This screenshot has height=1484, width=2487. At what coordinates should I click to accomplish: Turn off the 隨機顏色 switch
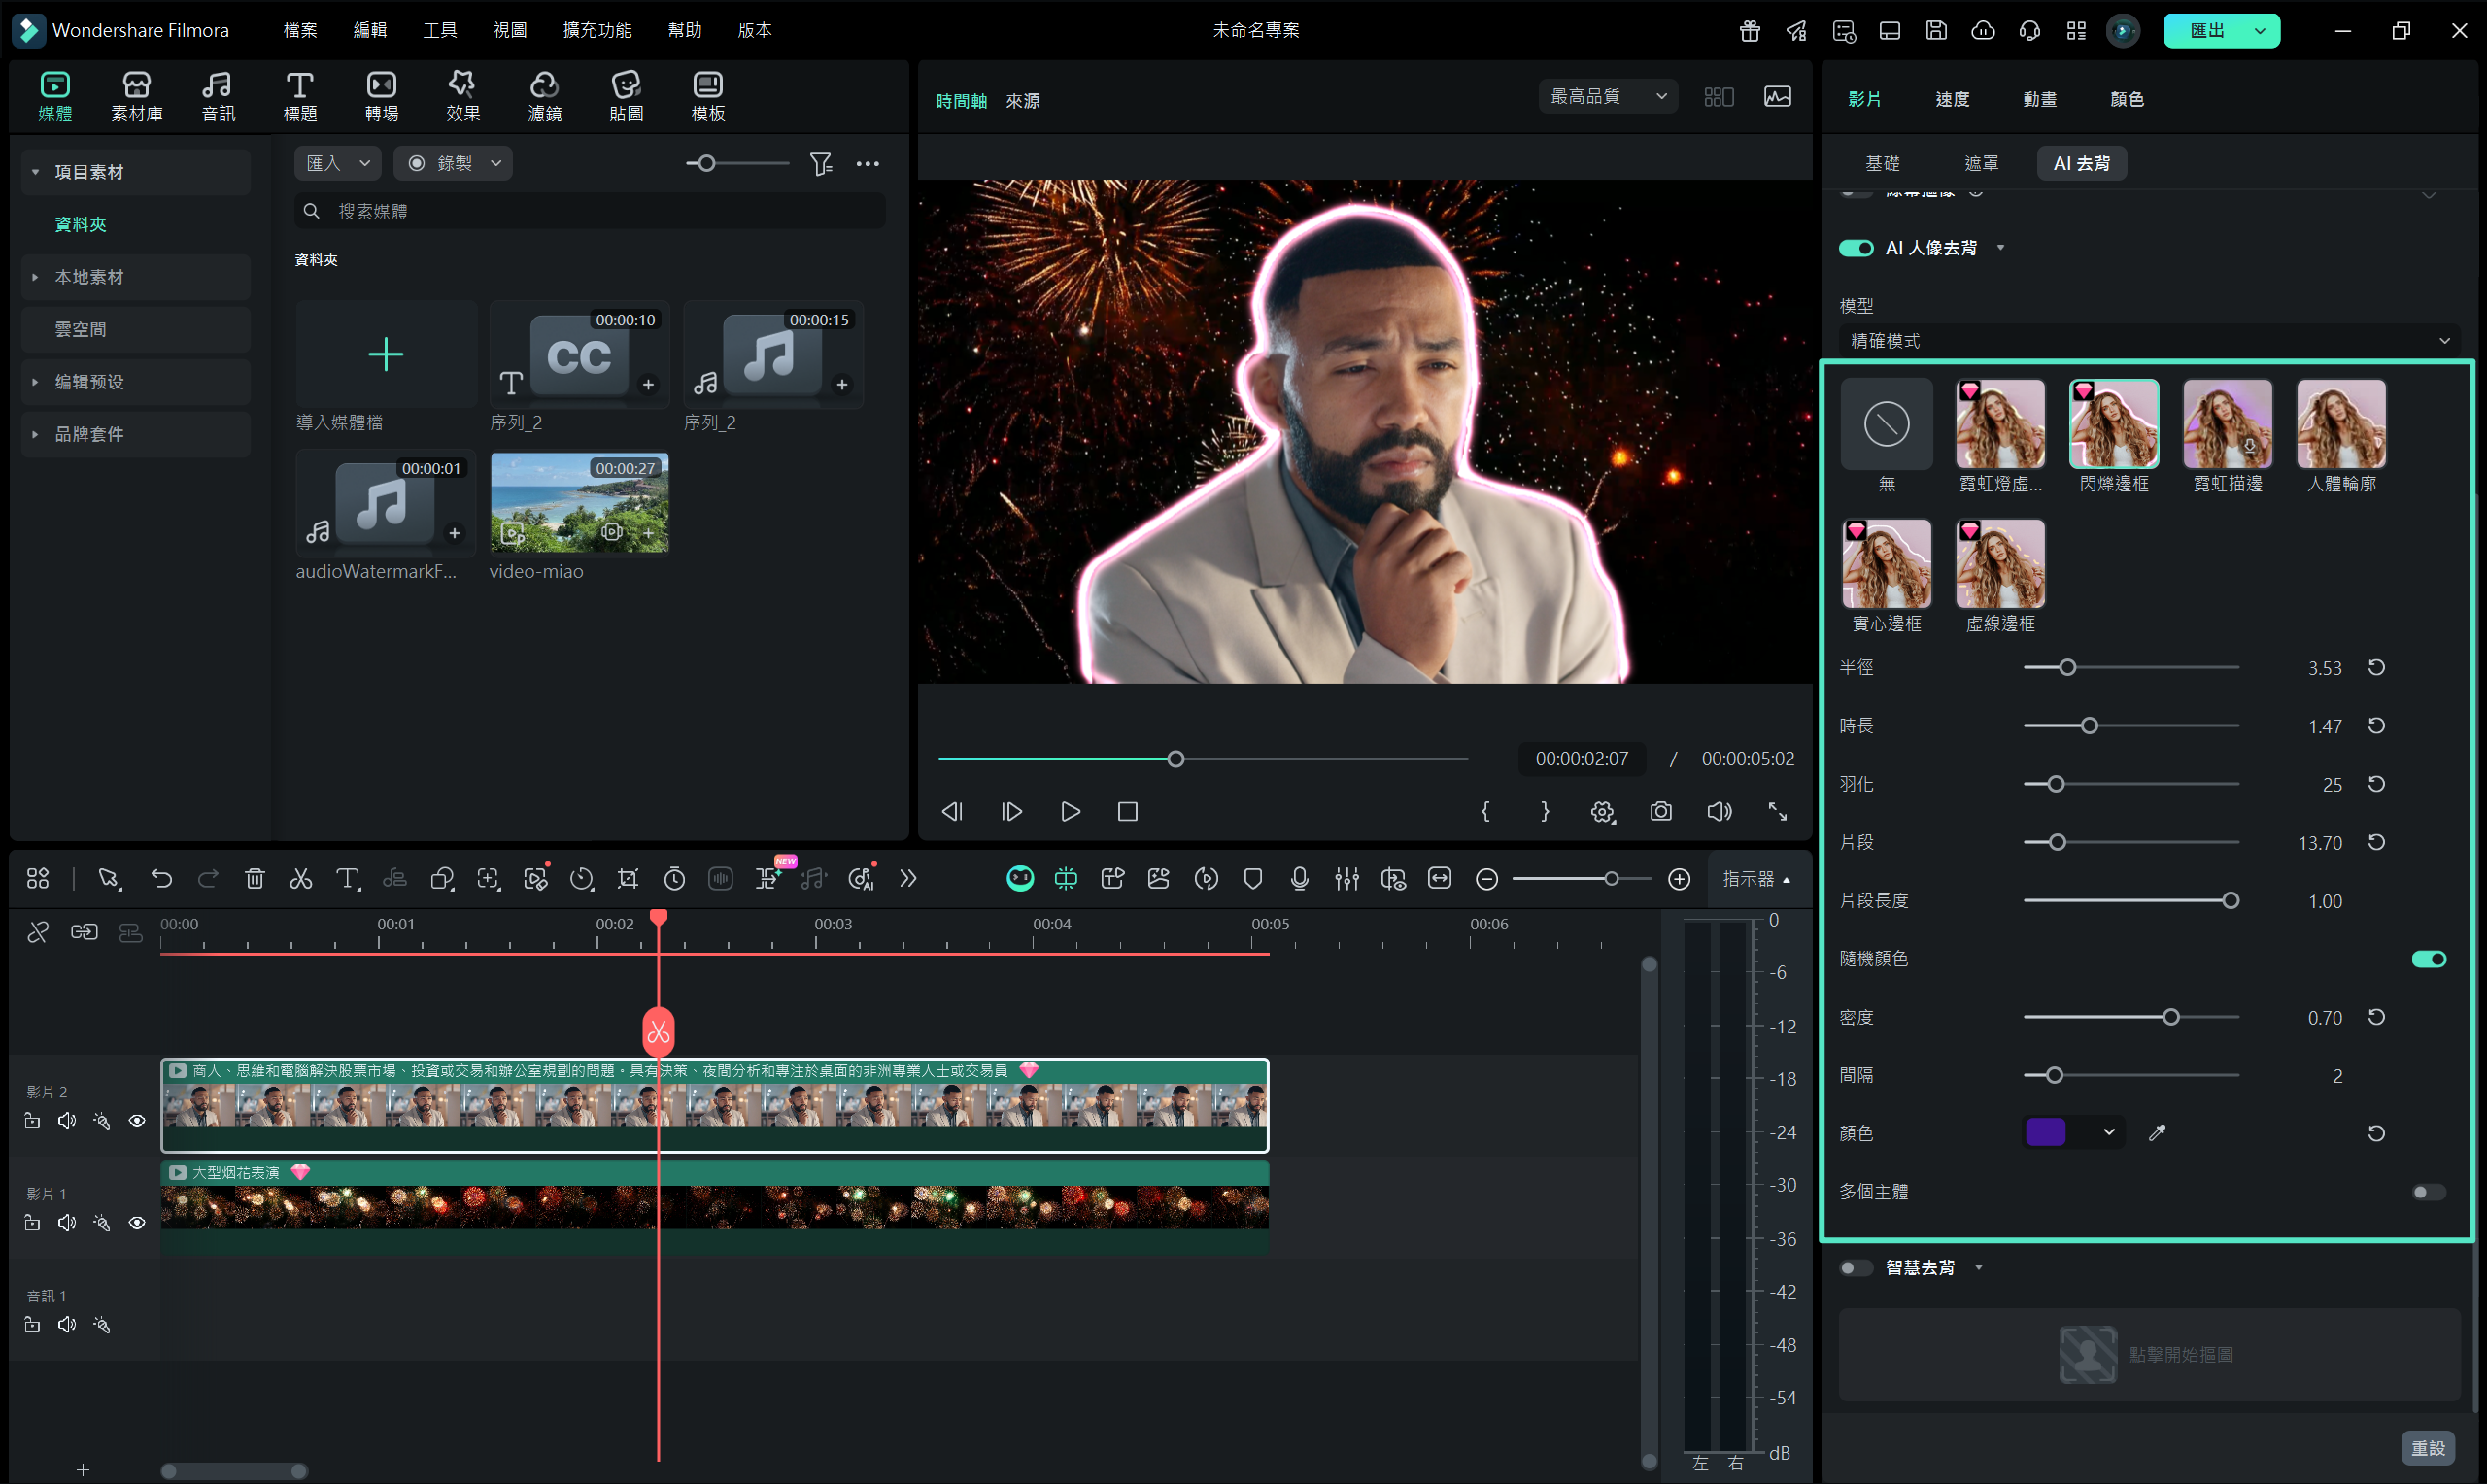coord(2428,959)
